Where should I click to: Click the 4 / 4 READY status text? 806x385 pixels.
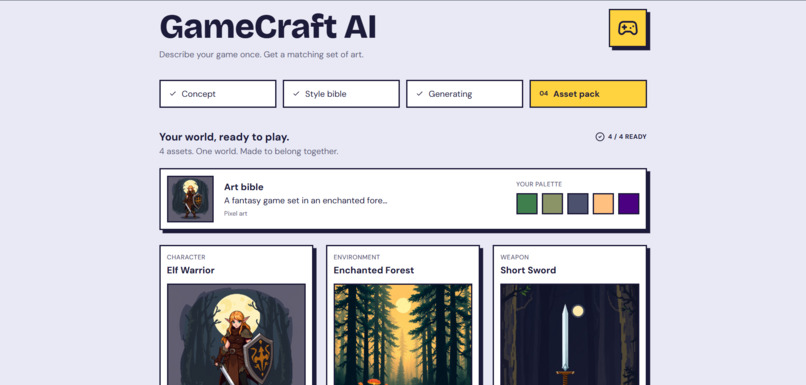click(x=627, y=137)
